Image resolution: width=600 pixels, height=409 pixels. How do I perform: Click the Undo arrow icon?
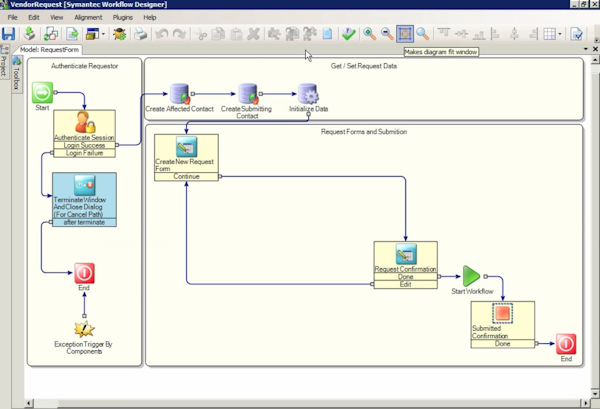pos(162,34)
